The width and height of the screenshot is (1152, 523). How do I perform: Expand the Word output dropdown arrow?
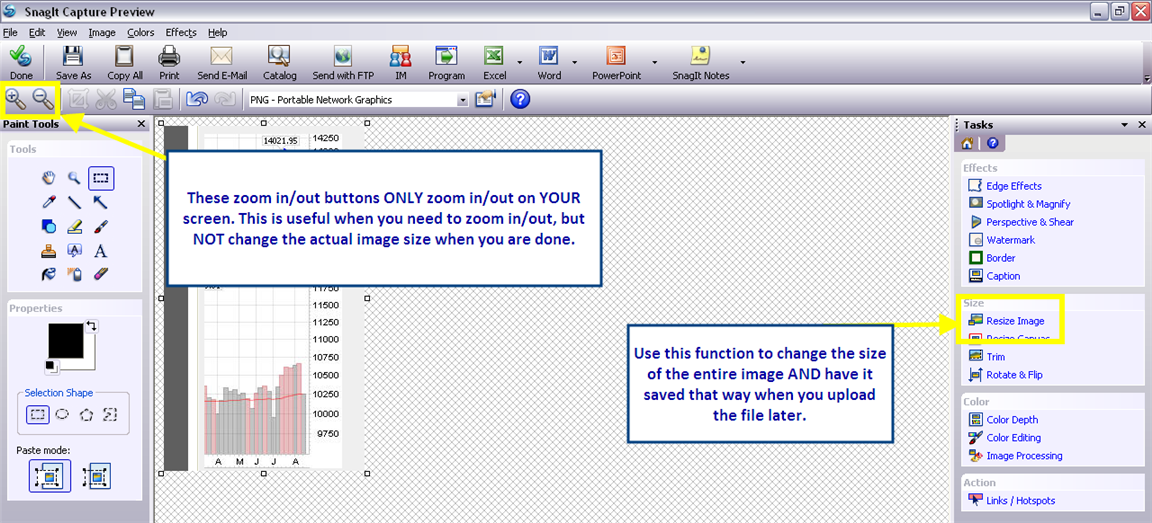click(575, 62)
